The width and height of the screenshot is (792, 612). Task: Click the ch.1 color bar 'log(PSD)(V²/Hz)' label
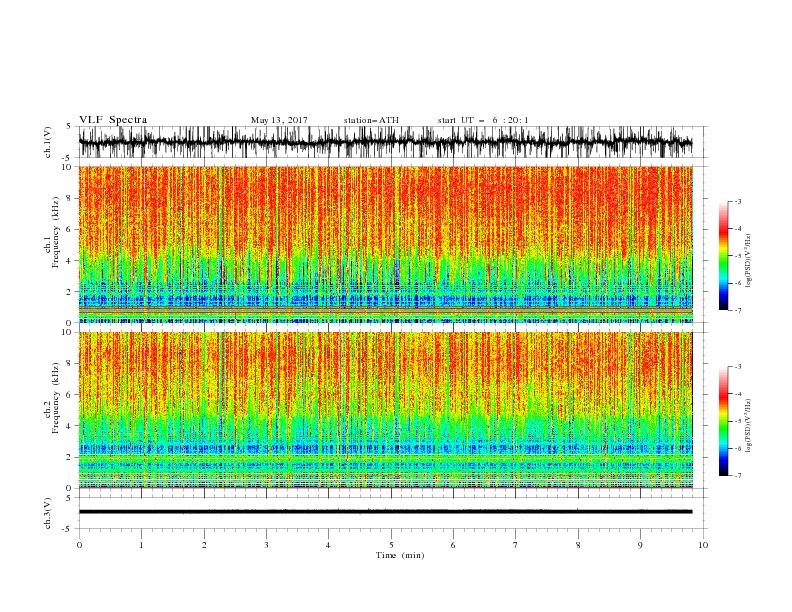point(749,261)
